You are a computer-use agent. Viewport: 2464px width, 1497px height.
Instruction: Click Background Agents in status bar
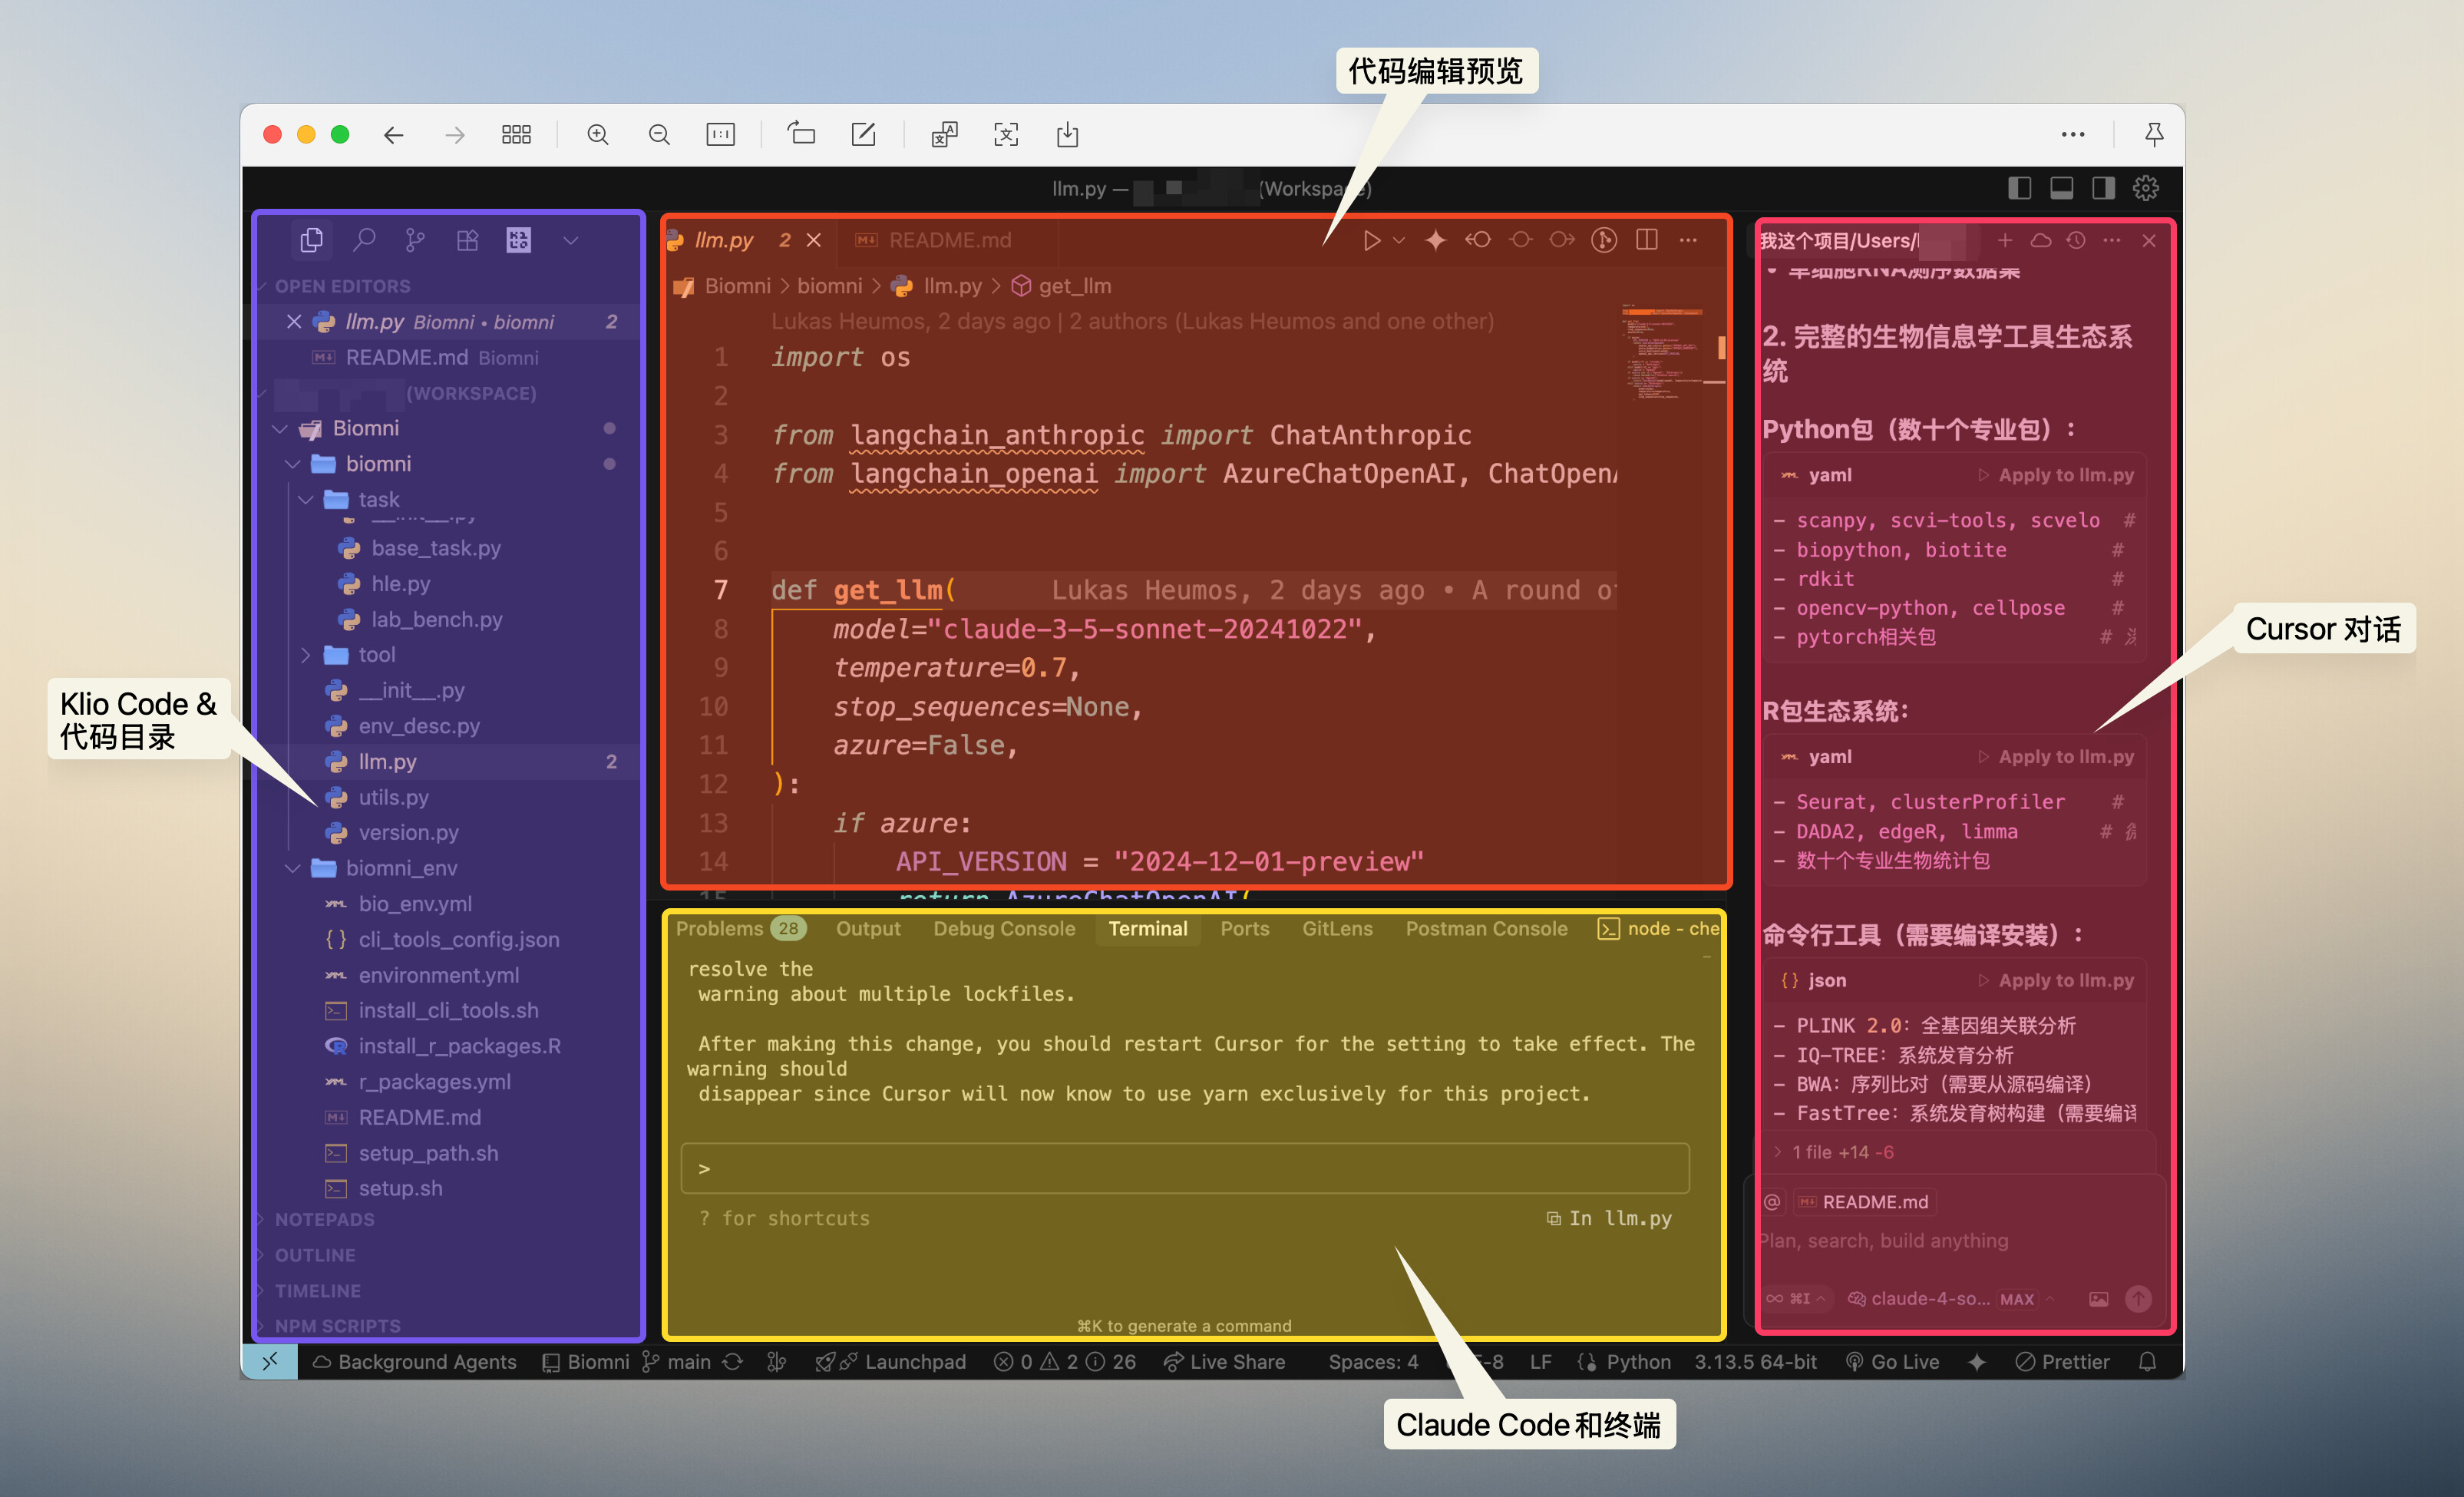tap(415, 1362)
